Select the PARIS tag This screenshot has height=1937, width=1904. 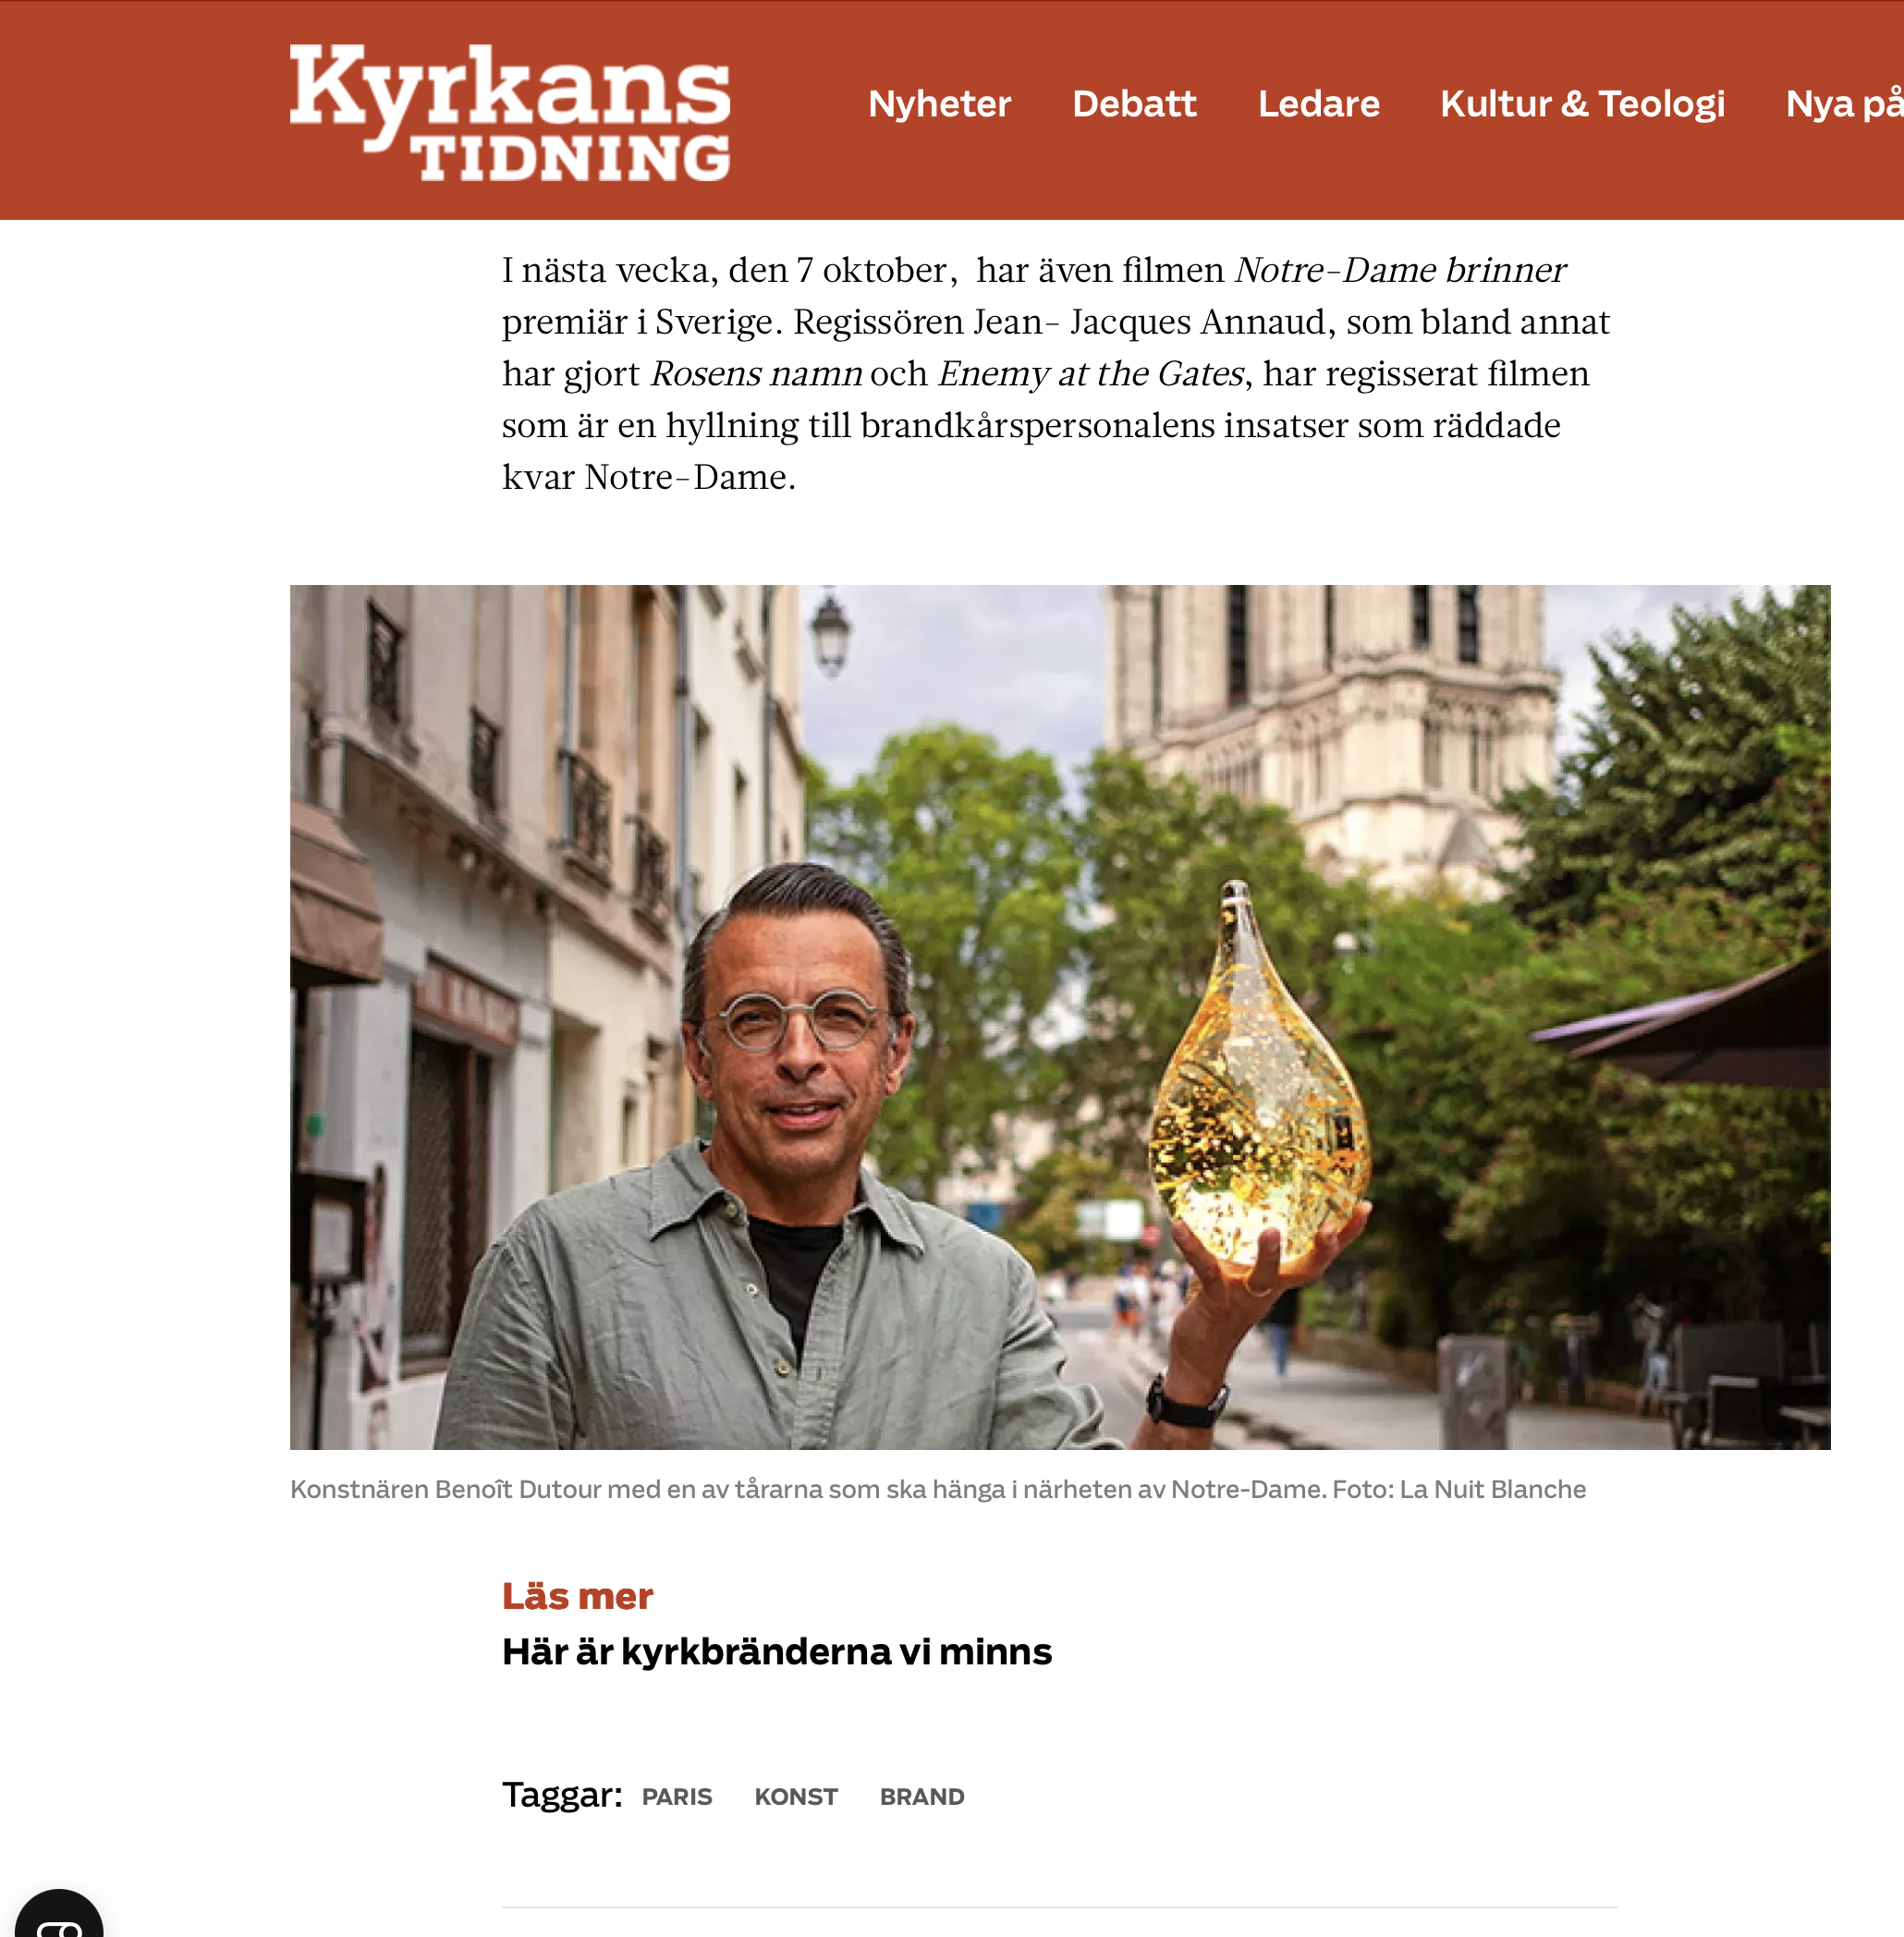(x=677, y=1797)
